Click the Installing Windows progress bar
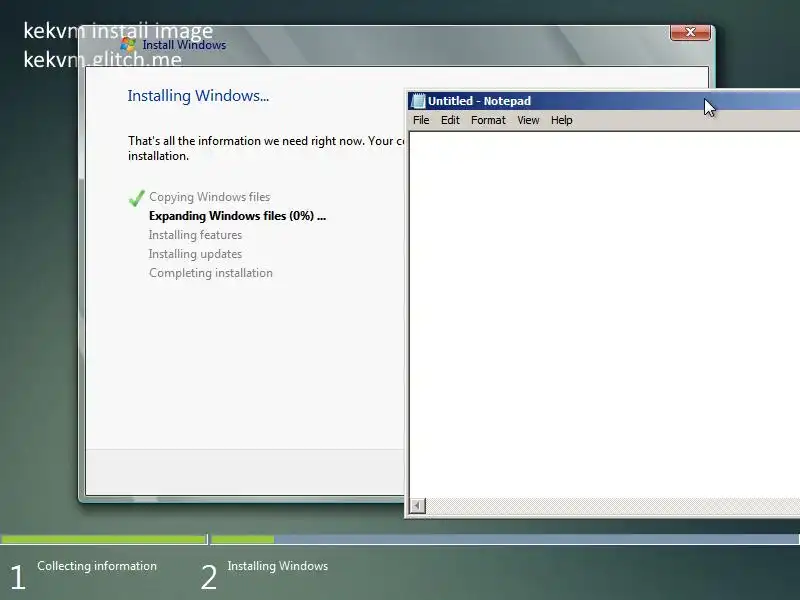The height and width of the screenshot is (600, 800). click(505, 539)
